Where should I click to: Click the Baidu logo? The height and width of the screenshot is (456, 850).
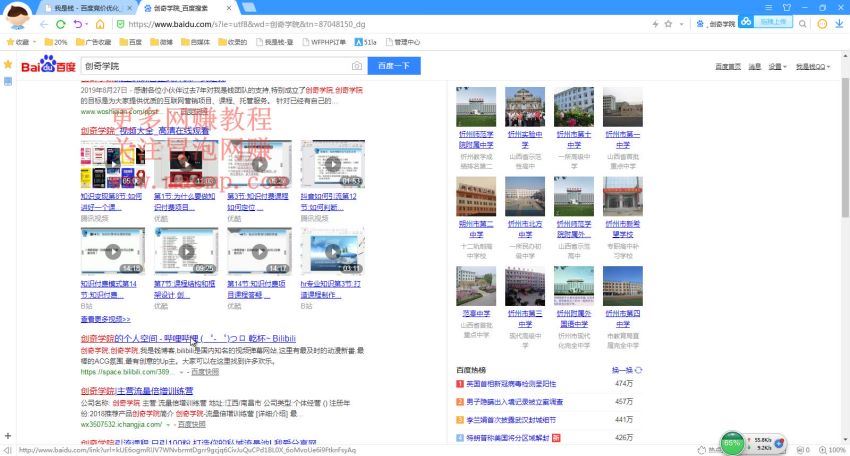[48, 65]
